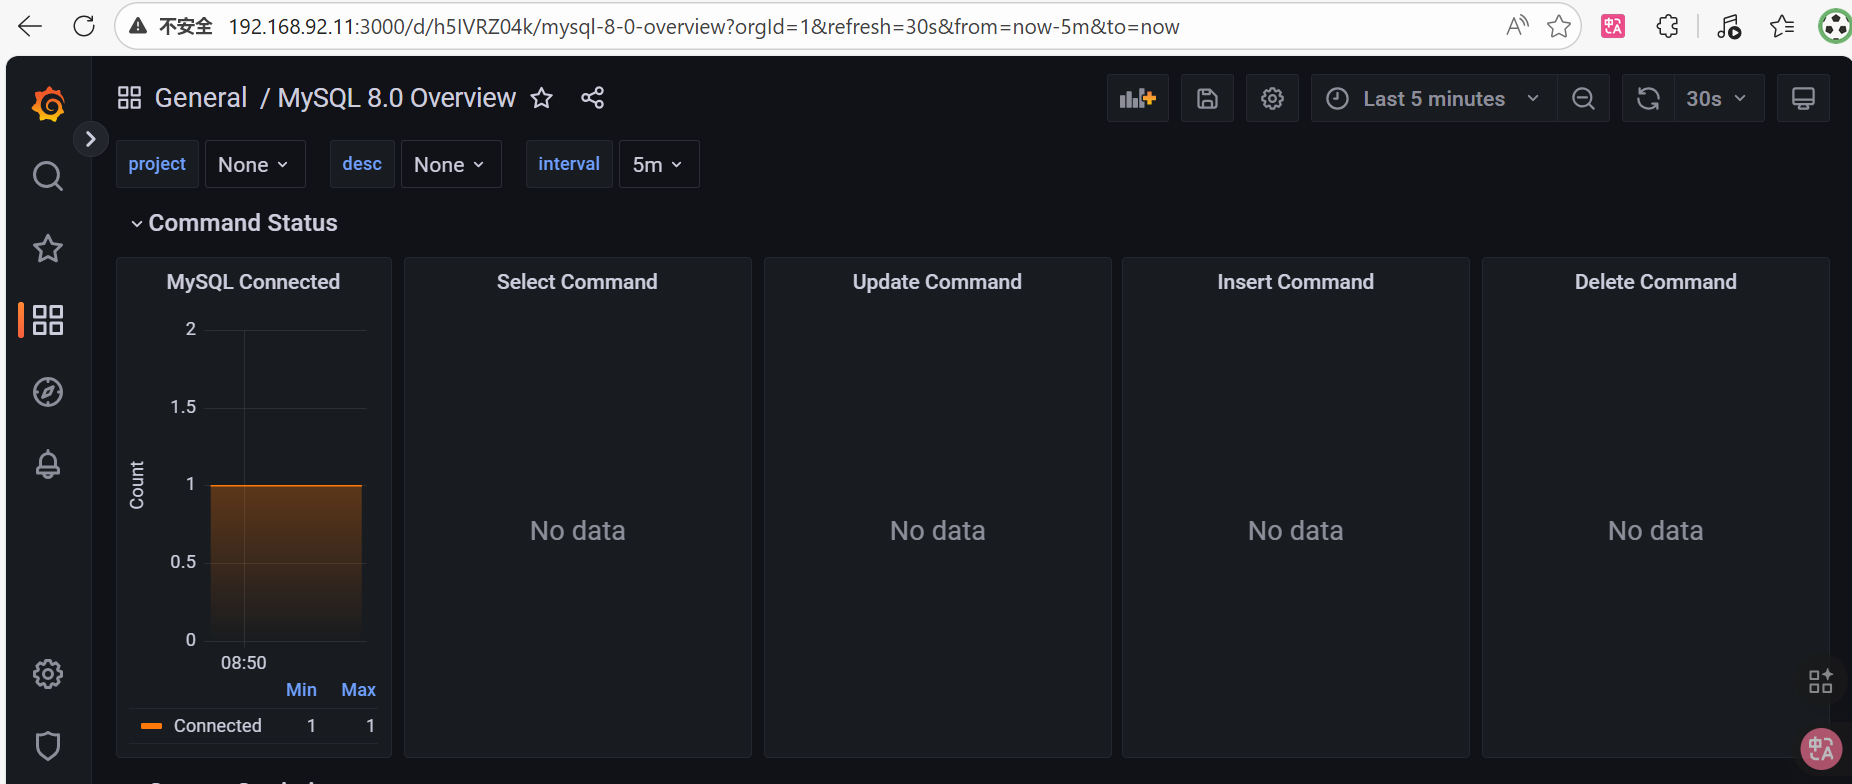
Task: Open the Dashboards grid icon in sidebar
Action: 48,320
